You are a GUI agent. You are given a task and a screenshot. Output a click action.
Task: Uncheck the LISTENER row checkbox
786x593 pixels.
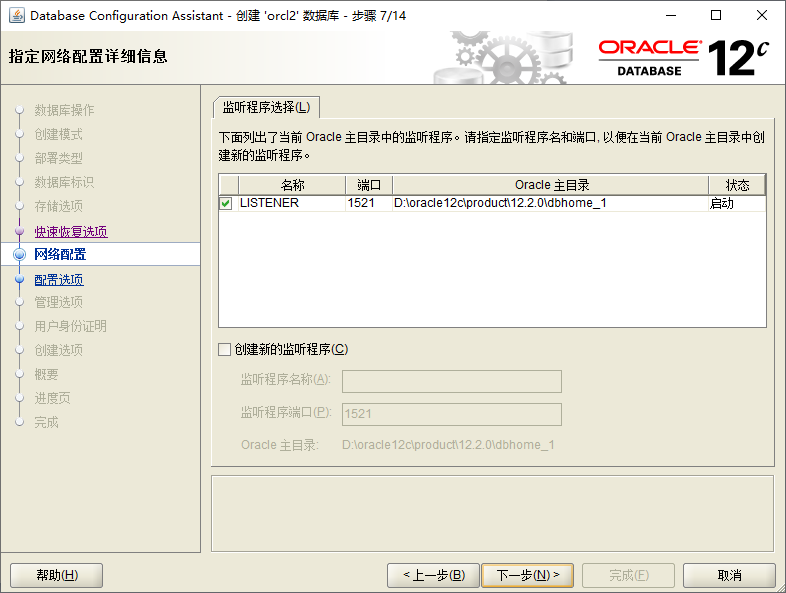click(x=226, y=204)
